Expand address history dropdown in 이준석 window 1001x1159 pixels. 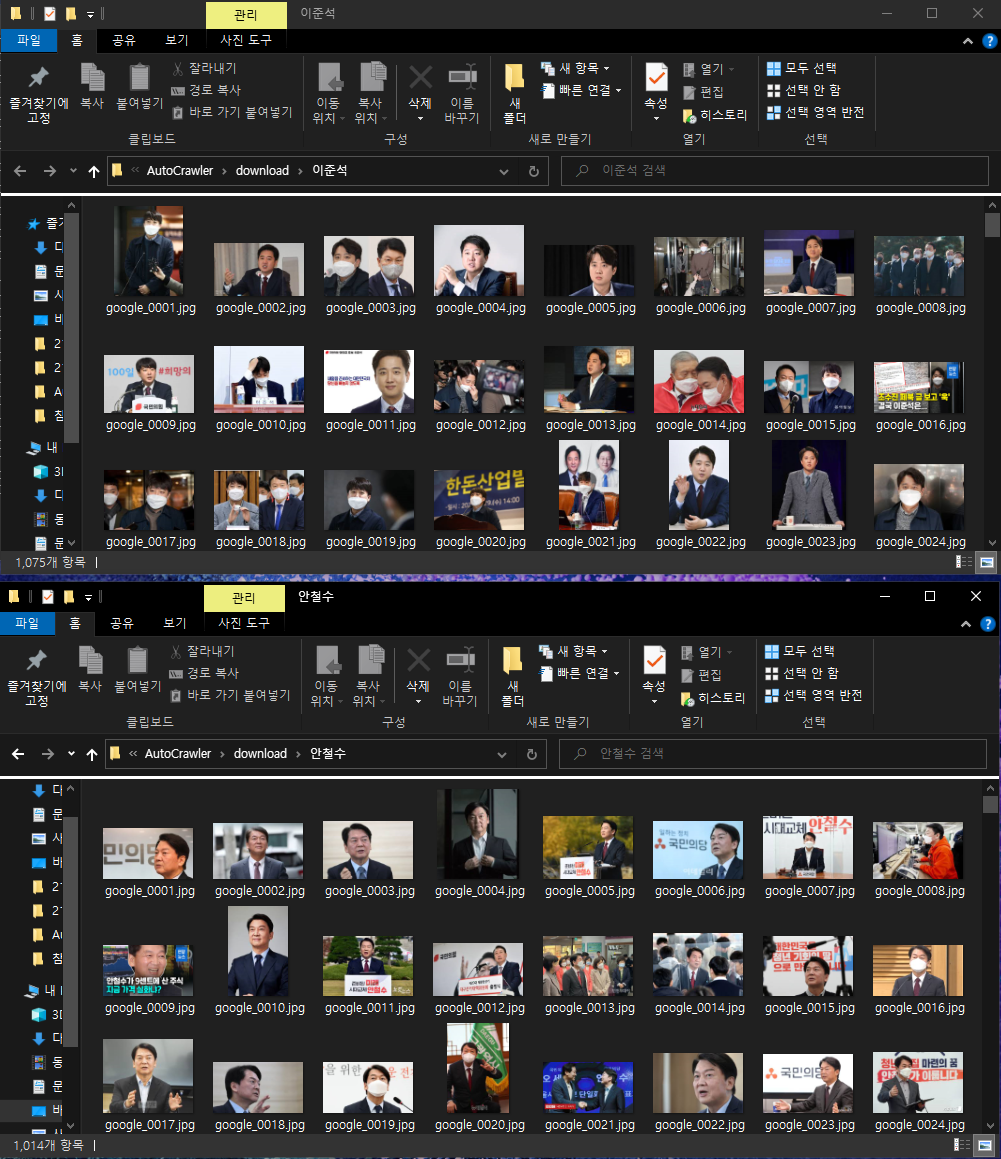(x=503, y=171)
